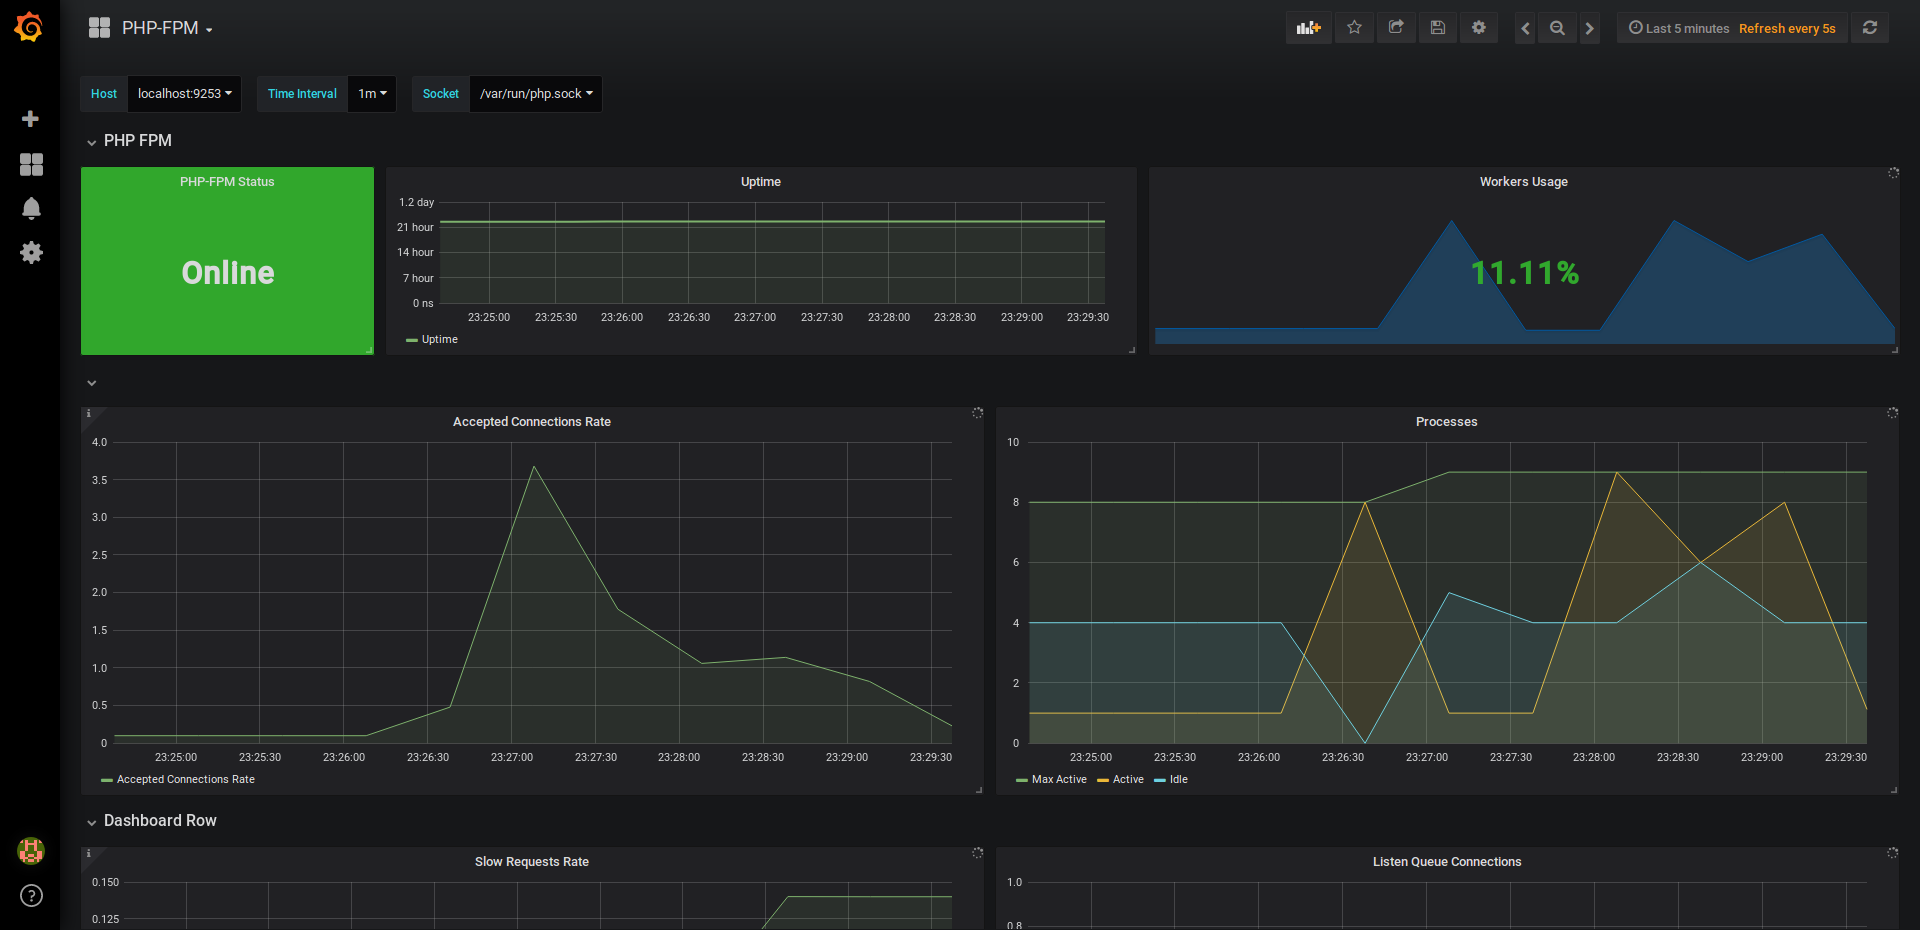Open the Alerting bell icon
Screen dimensions: 1920x930
tap(31, 208)
